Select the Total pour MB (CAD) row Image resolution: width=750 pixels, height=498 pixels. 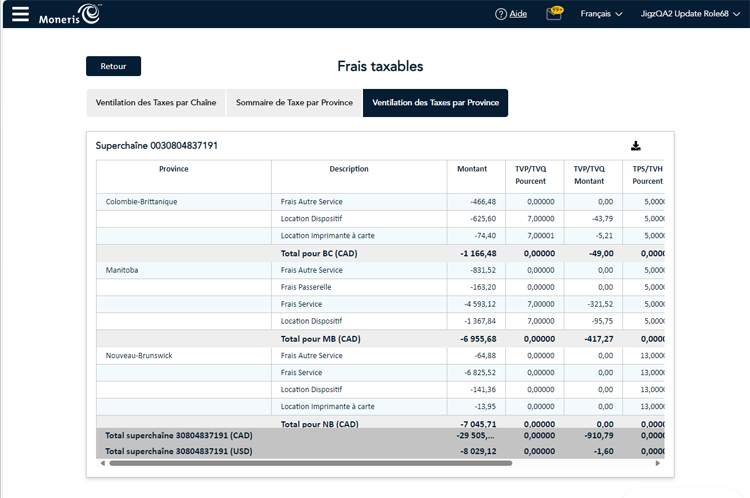319,339
